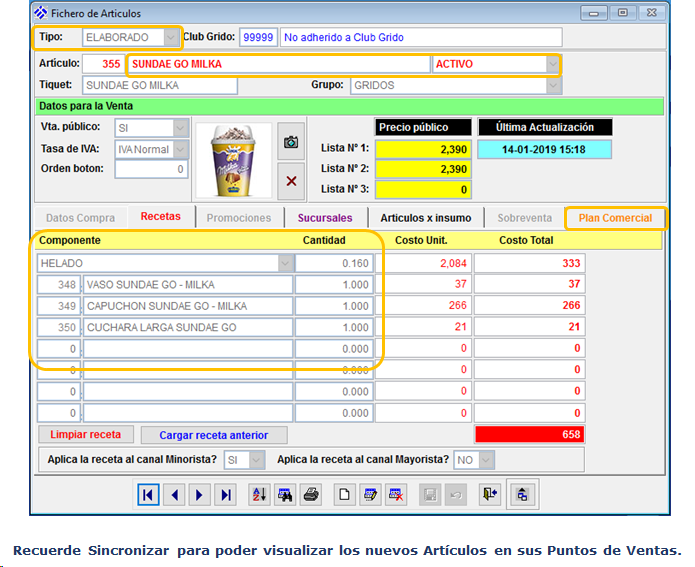Open the Vta. público dropdown
Image resolution: width=695 pixels, height=567 pixels.
coord(180,128)
